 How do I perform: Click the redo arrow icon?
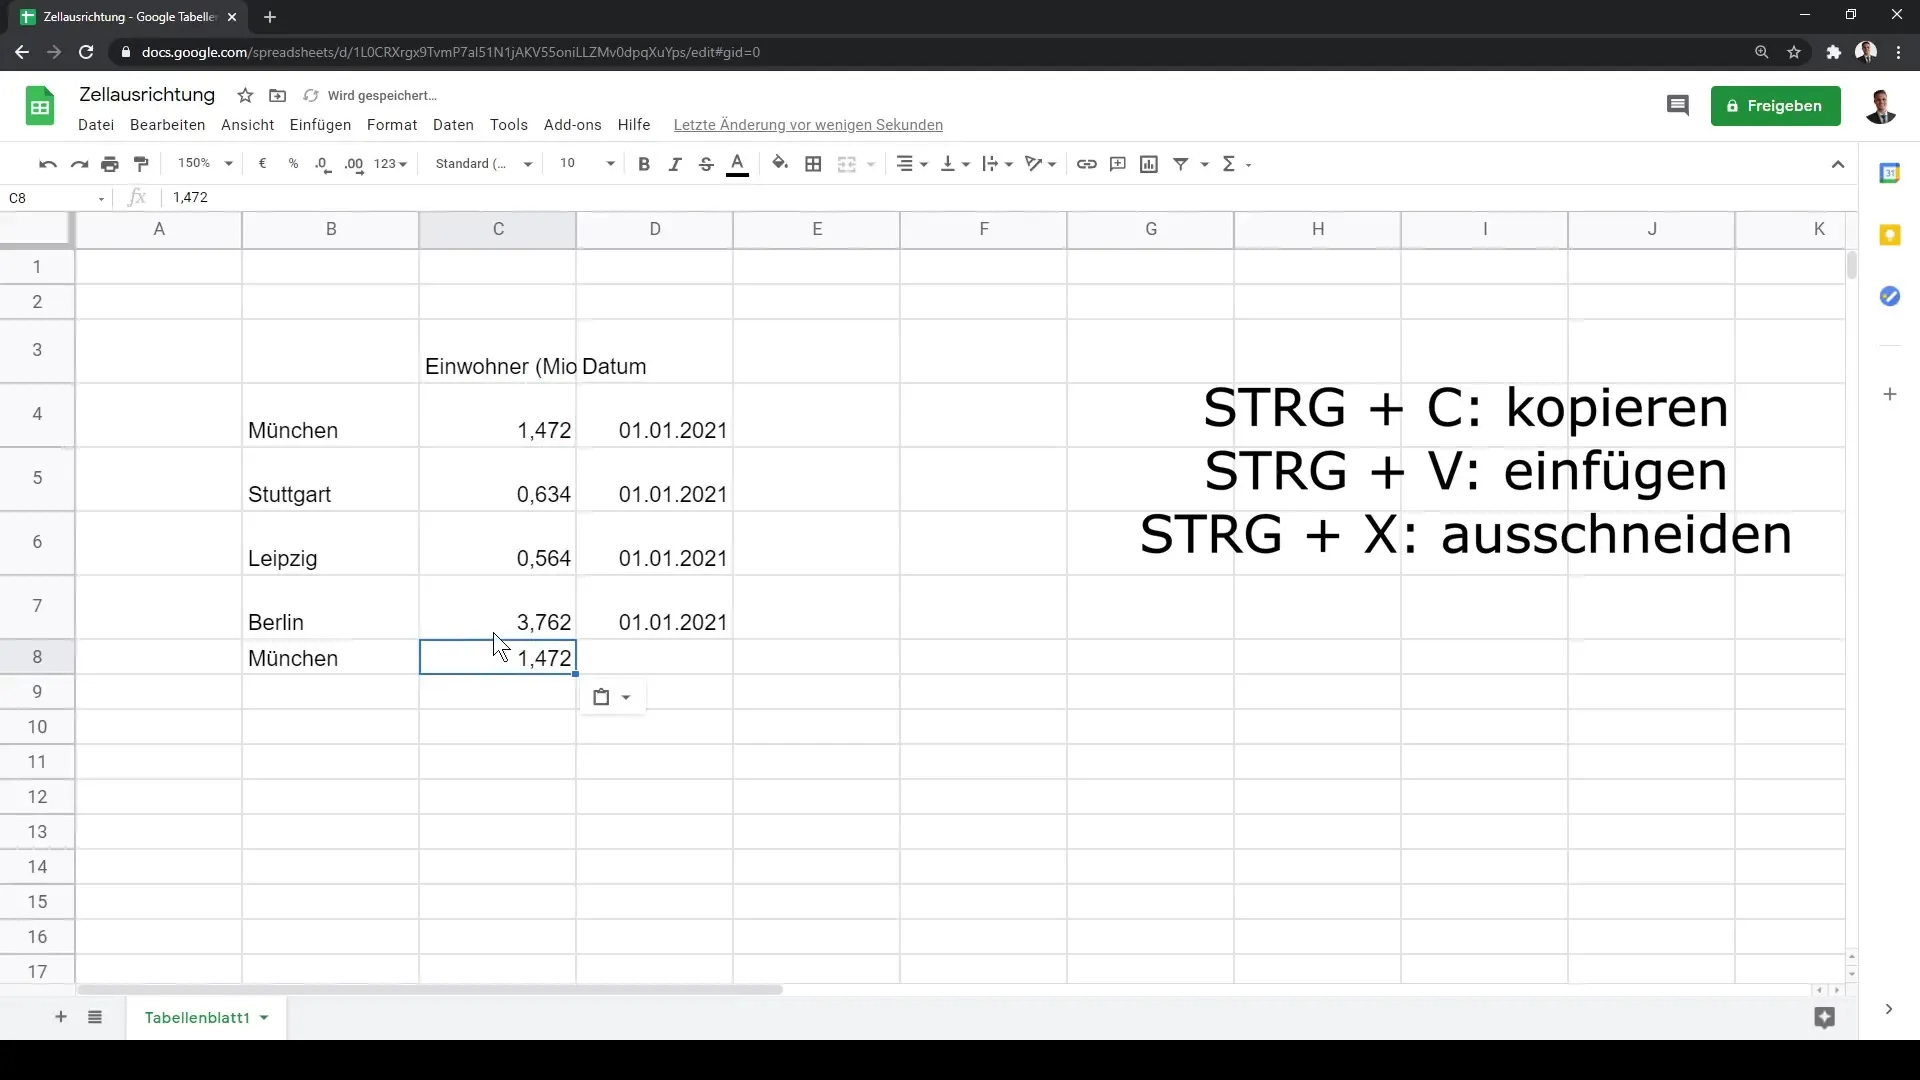coord(79,164)
